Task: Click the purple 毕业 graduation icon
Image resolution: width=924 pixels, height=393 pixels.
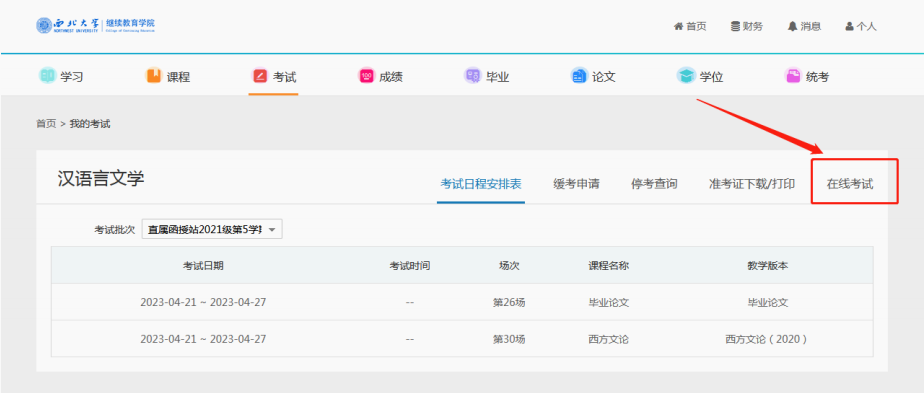Action: [x=472, y=76]
